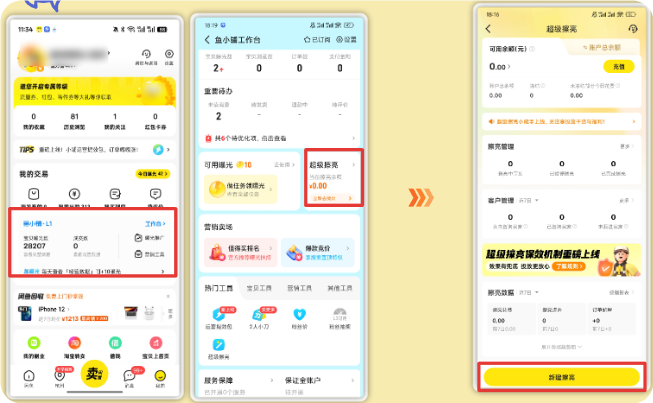Open the green circular icon in bottom shortcuts

point(34,343)
